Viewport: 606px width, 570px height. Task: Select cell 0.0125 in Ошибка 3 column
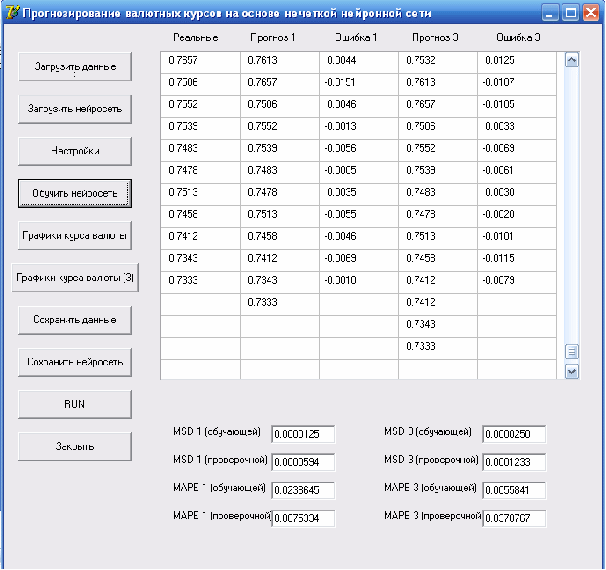[517, 62]
